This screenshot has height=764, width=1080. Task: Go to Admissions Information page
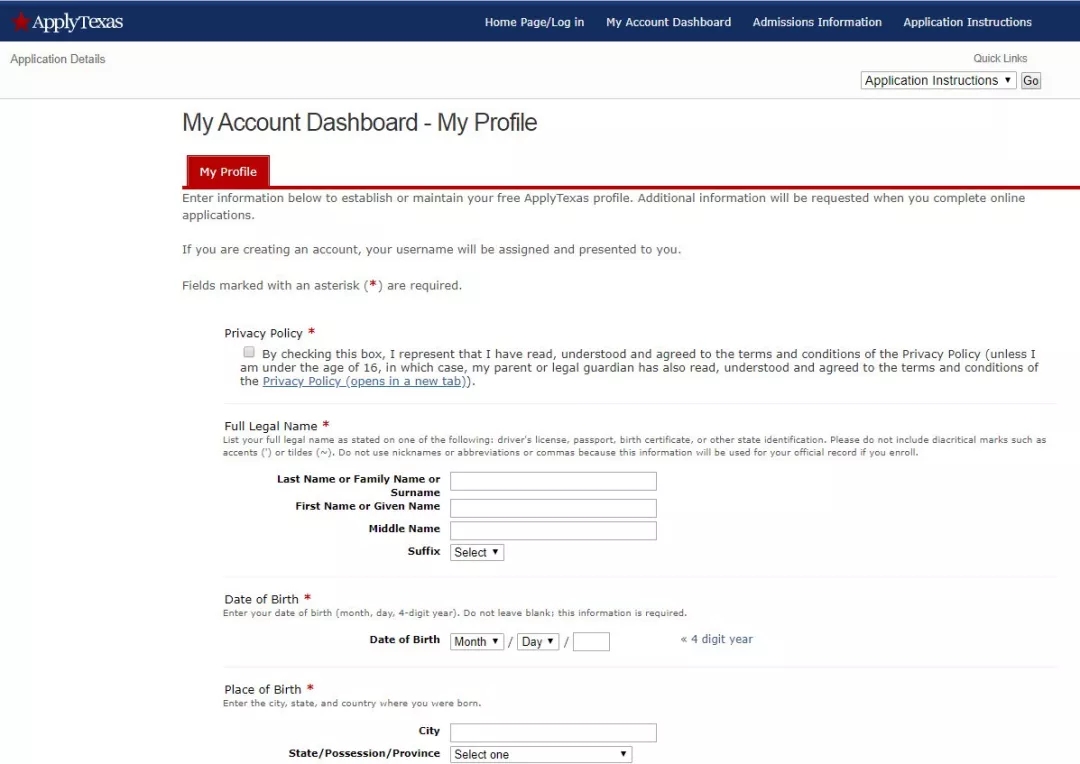tap(817, 22)
